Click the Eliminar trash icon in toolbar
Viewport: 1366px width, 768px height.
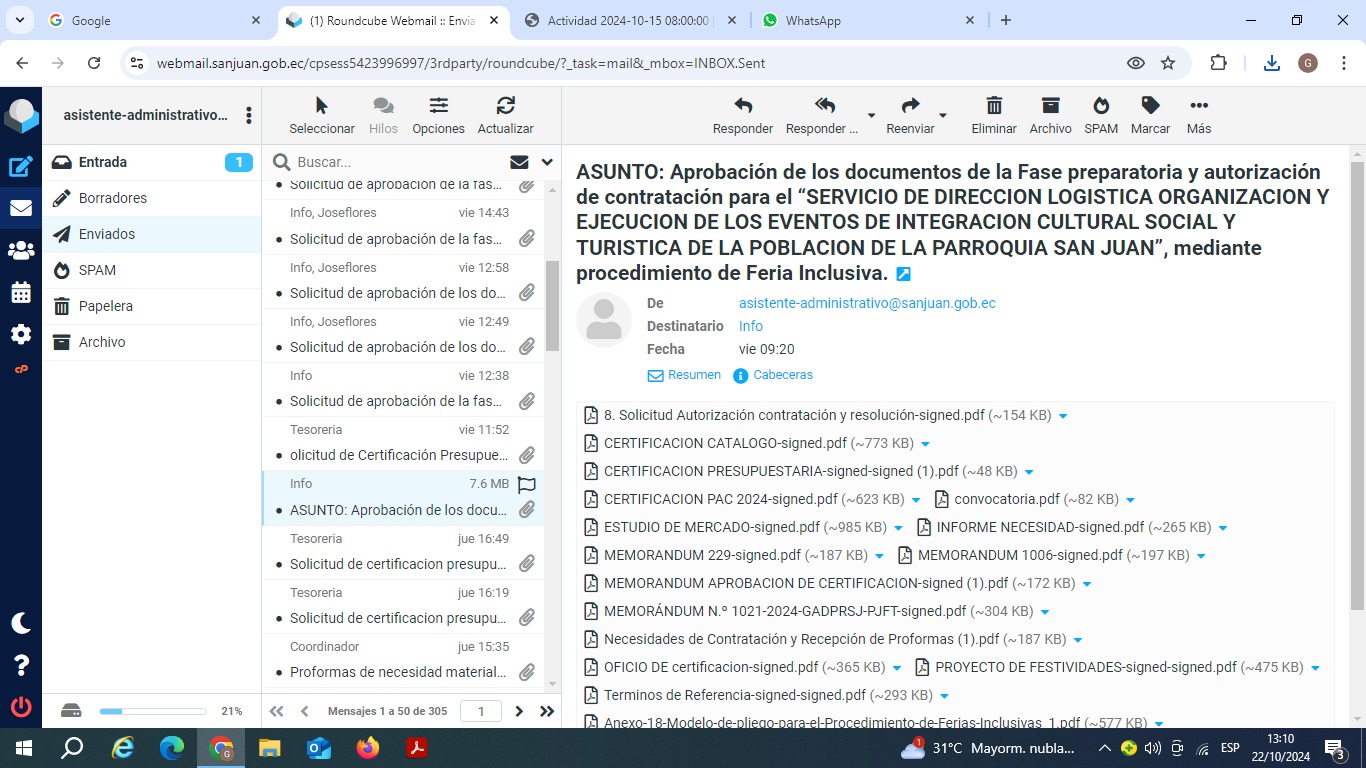pyautogui.click(x=993, y=106)
